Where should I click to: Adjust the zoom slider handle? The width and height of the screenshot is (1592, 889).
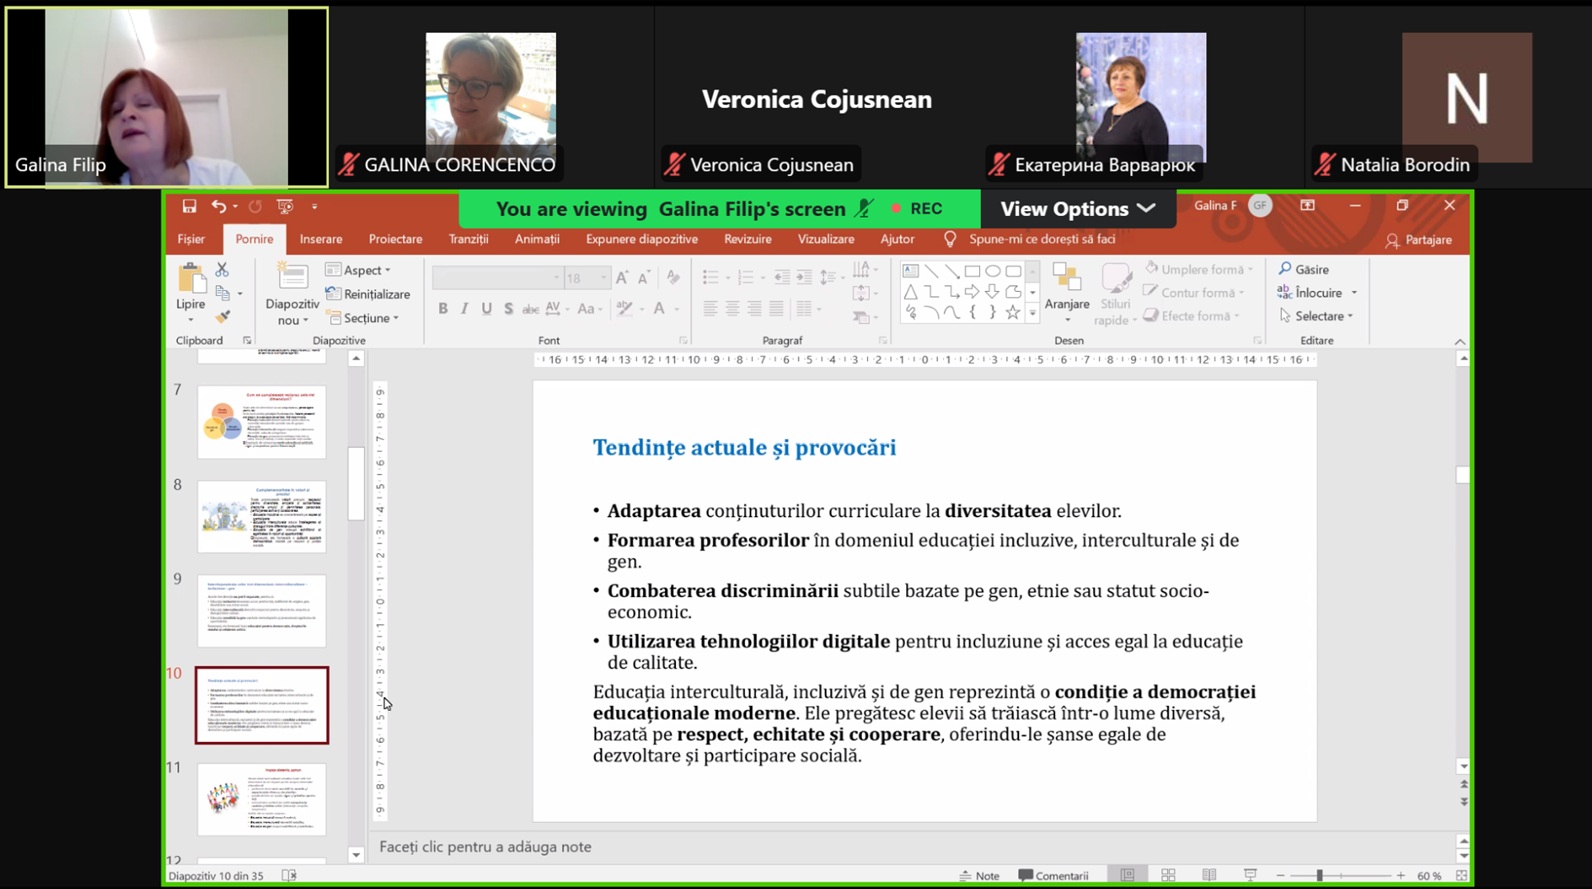pos(1319,875)
